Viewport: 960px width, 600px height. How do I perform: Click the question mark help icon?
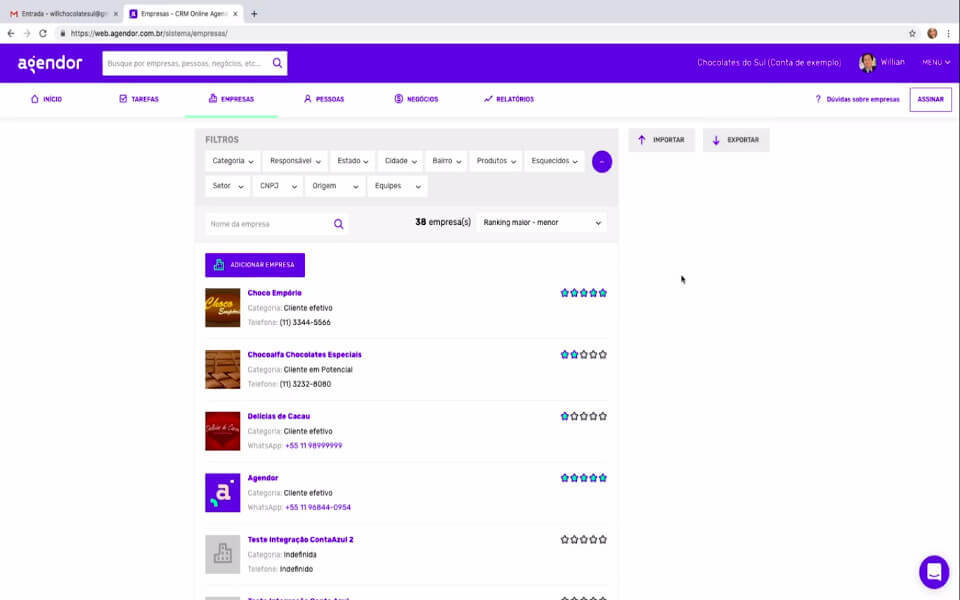[818, 99]
